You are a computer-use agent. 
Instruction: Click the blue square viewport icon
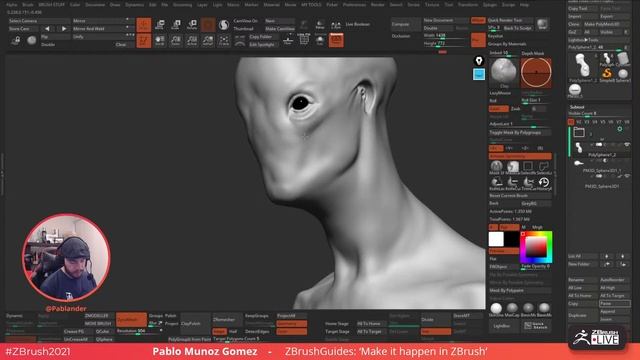tap(479, 74)
